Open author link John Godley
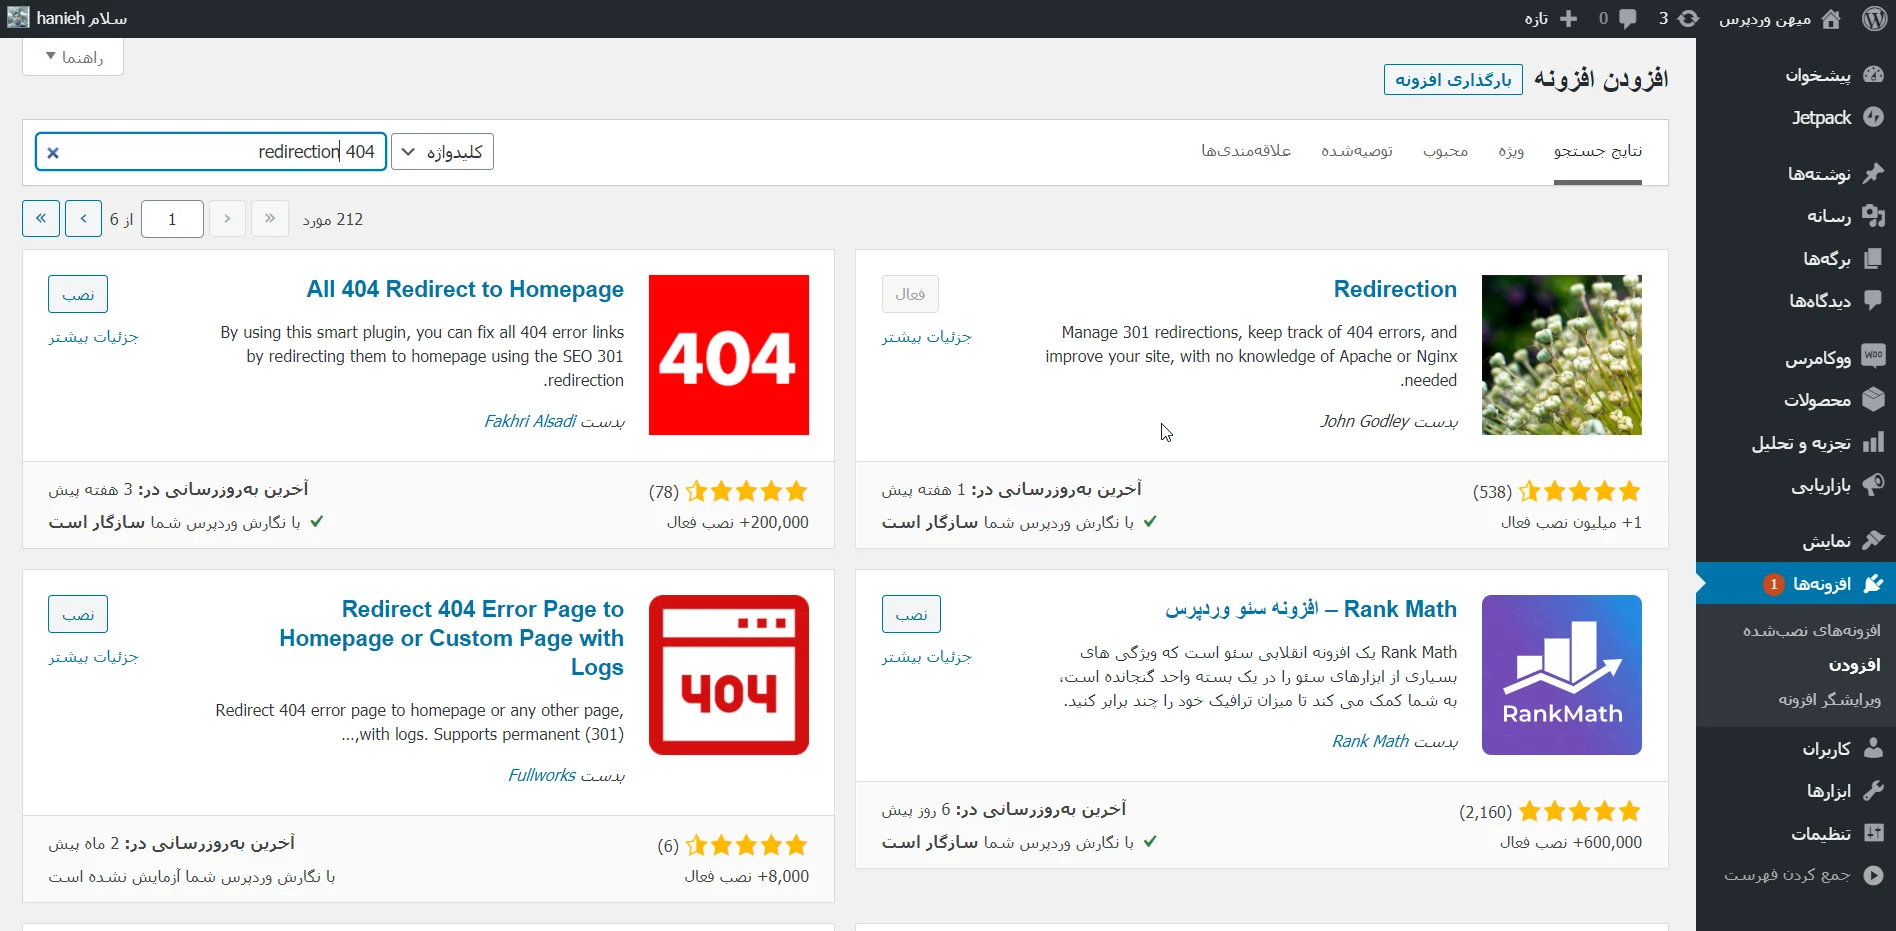This screenshot has width=1896, height=931. [1364, 421]
